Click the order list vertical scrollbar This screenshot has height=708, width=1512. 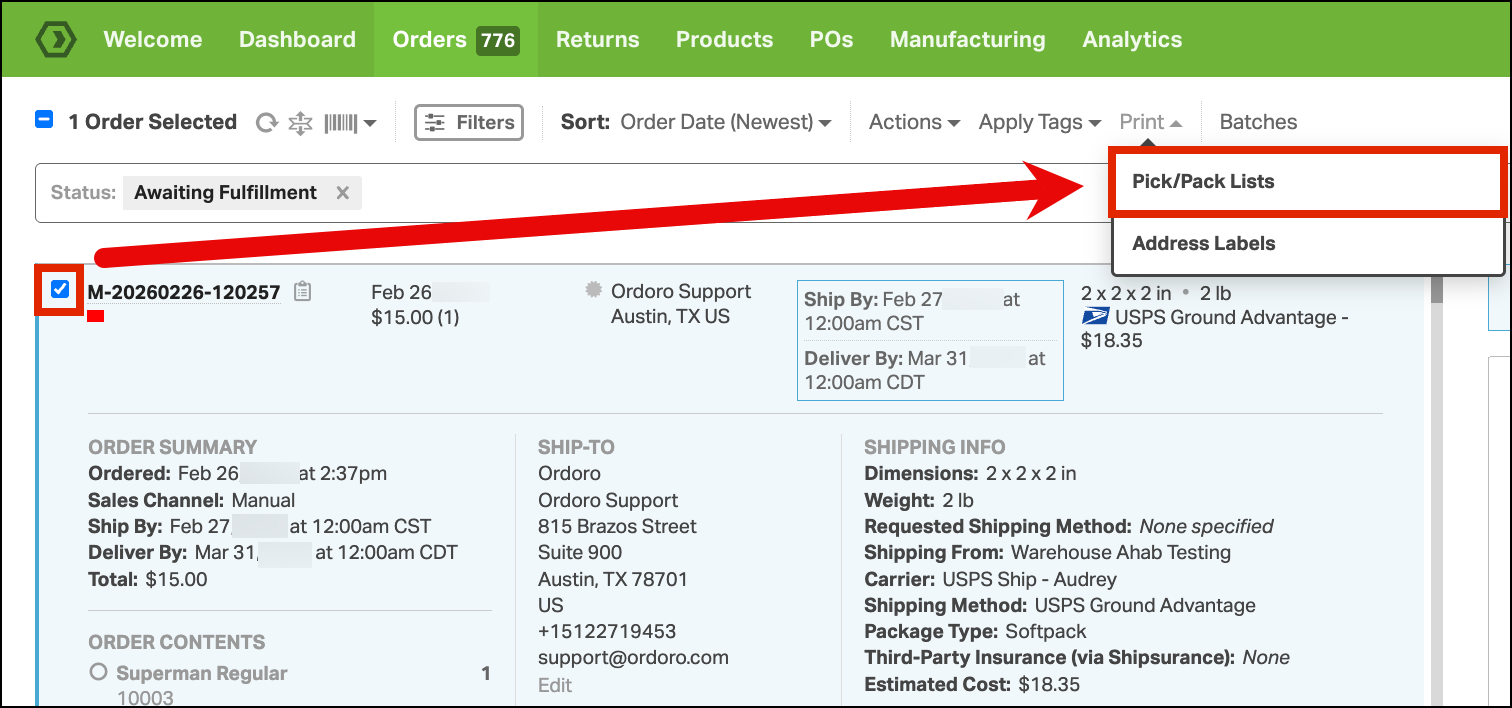(1437, 490)
